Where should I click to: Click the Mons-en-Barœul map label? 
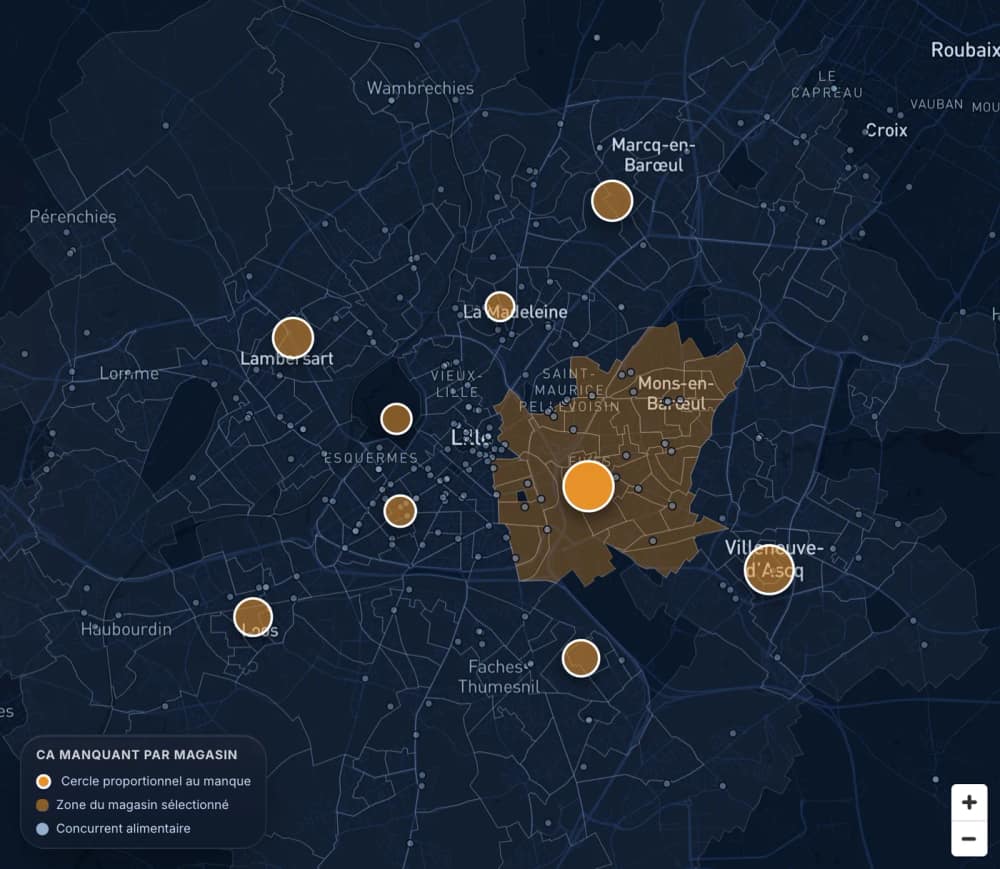pyautogui.click(x=675, y=393)
